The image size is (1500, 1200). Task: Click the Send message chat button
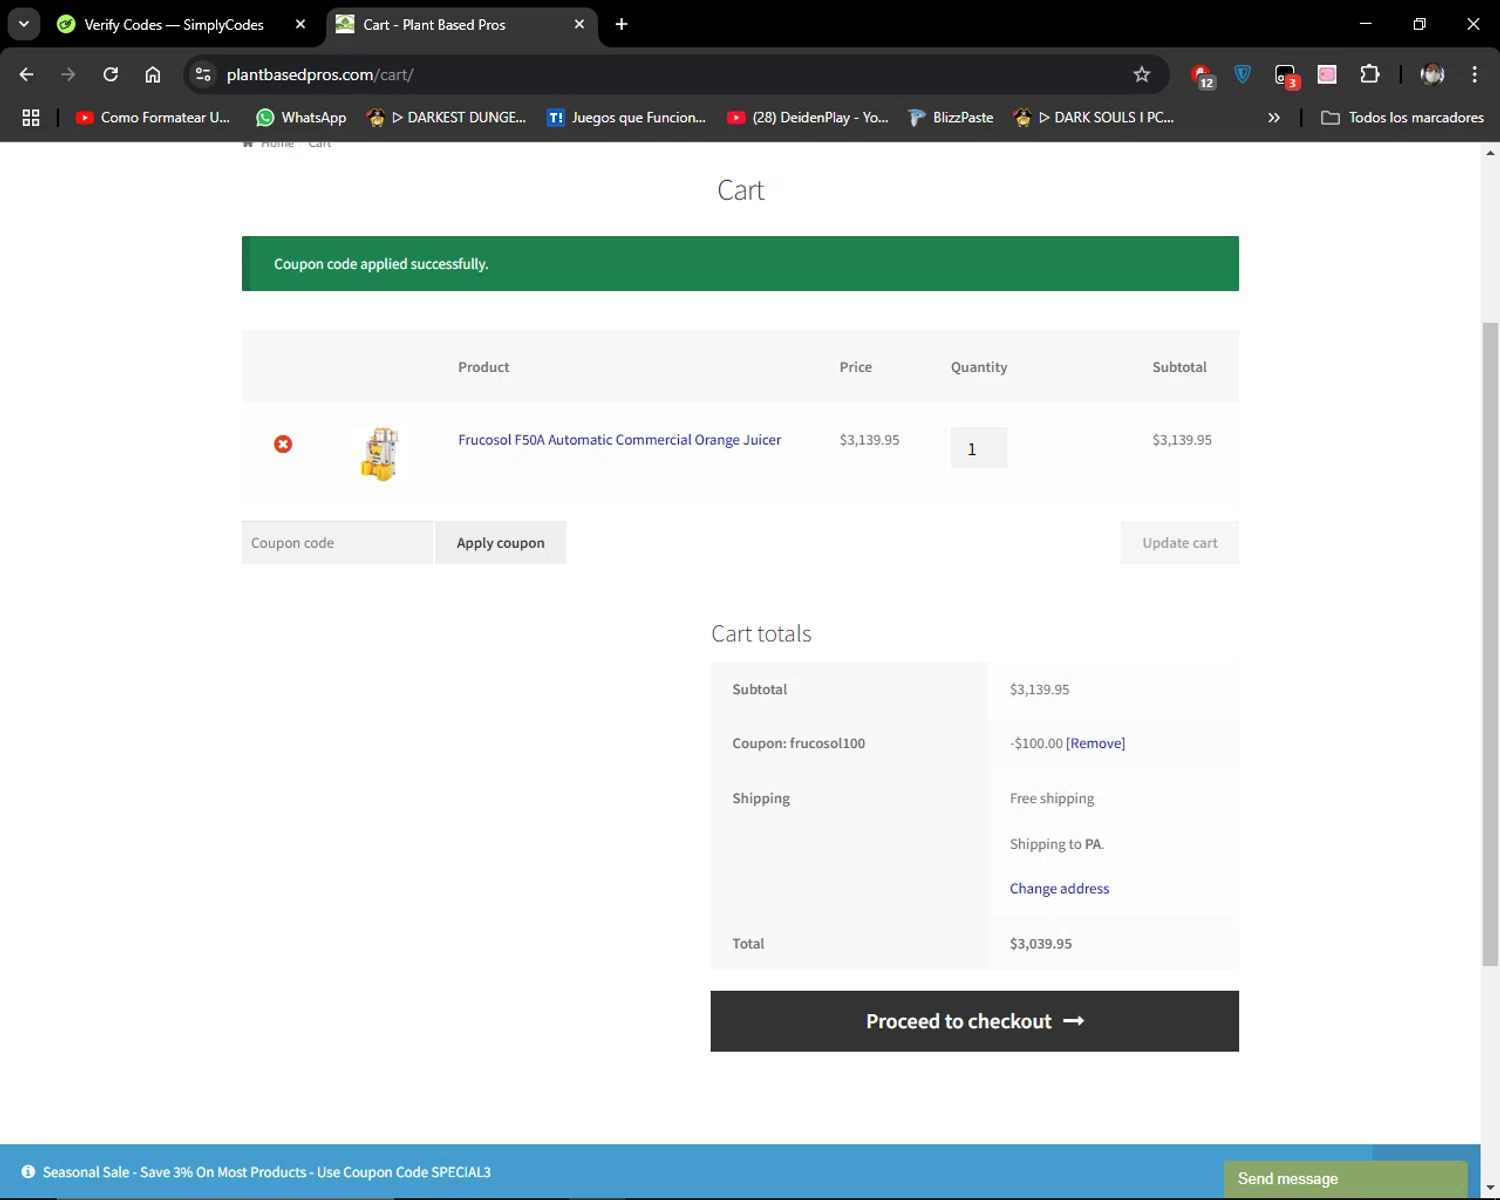click(x=1345, y=1178)
